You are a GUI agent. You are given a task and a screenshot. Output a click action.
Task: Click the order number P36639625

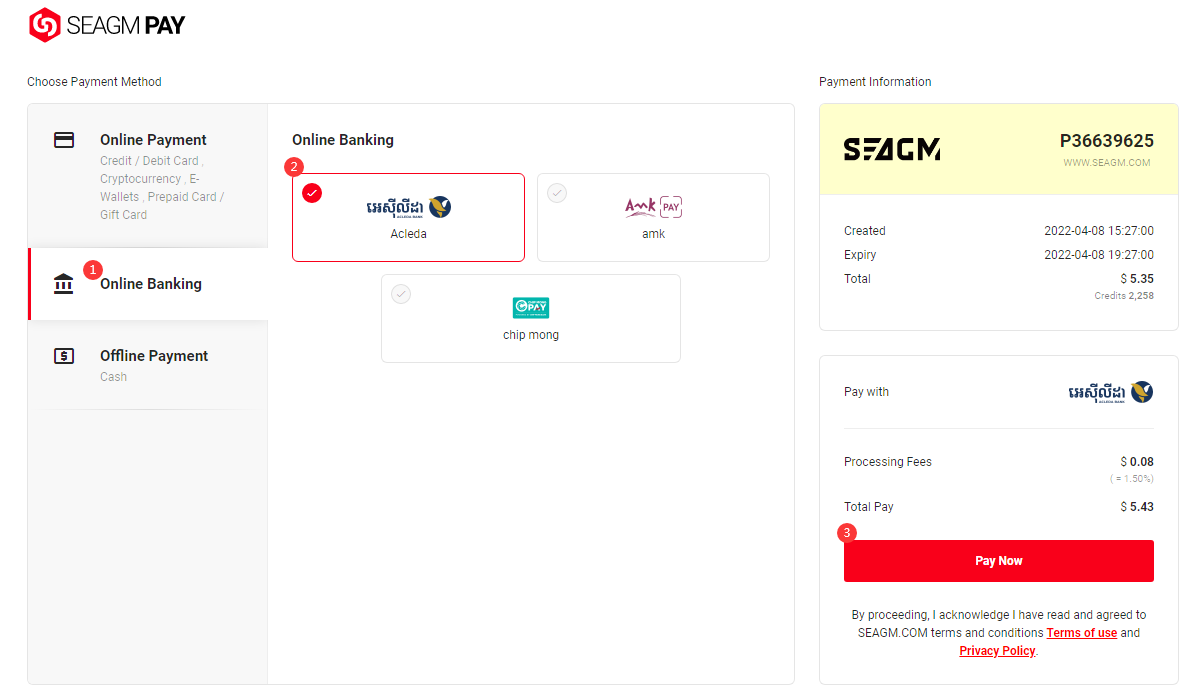(1107, 141)
